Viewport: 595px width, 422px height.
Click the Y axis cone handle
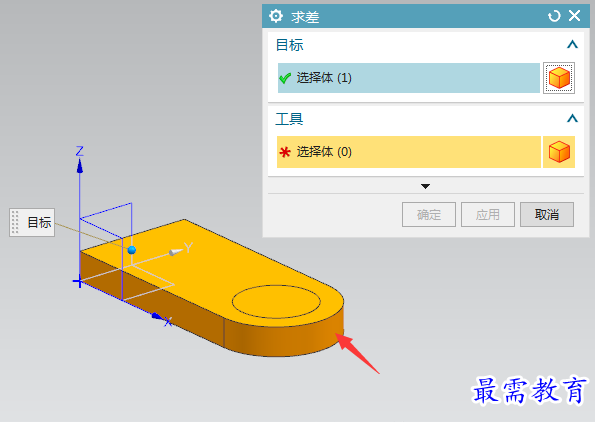point(175,252)
